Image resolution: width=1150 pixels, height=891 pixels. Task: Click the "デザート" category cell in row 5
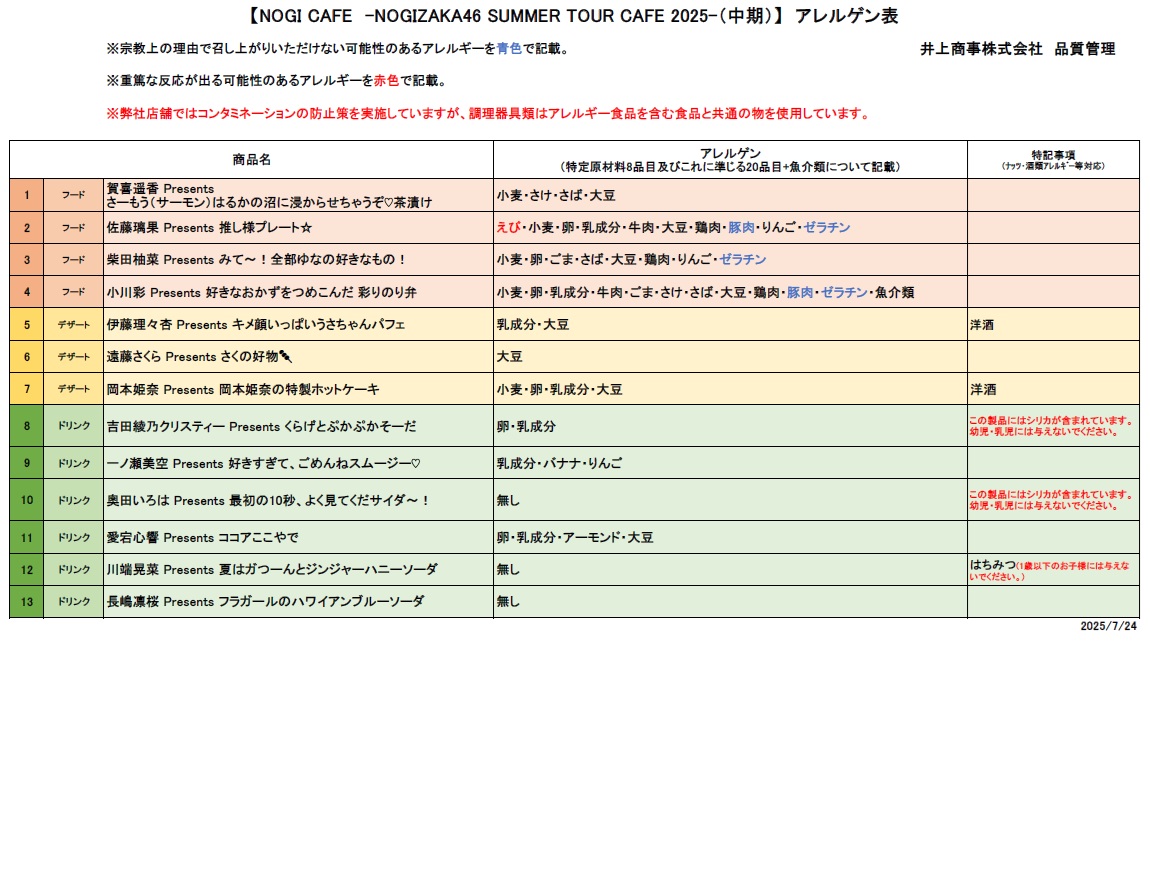(73, 324)
